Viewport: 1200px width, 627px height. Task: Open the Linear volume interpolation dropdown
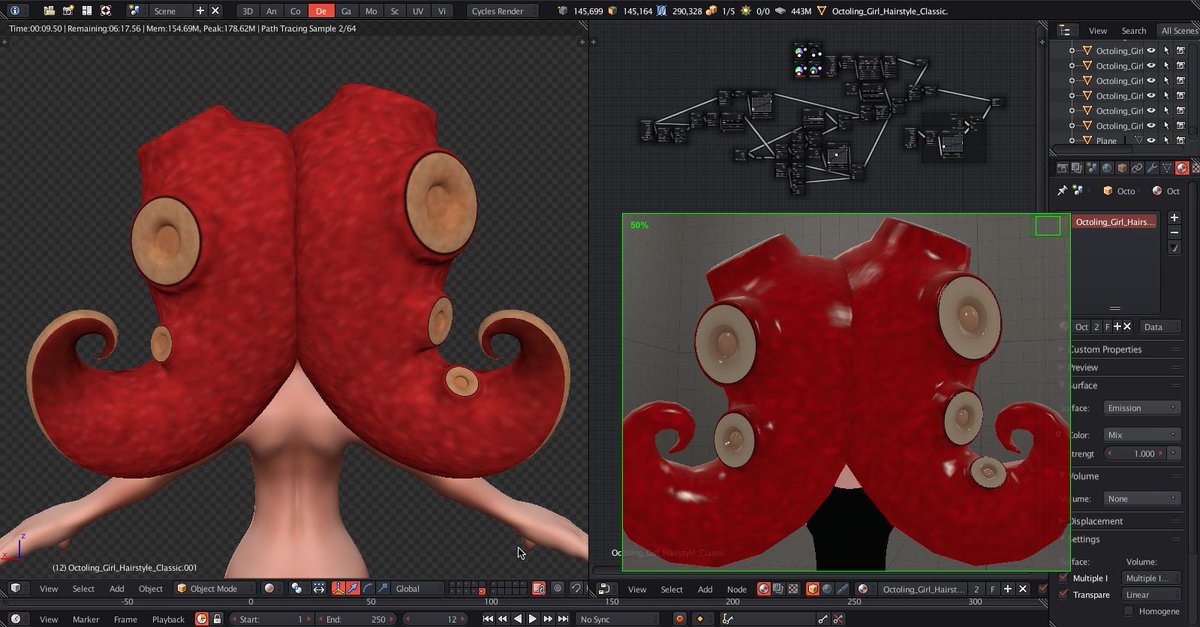point(1151,594)
